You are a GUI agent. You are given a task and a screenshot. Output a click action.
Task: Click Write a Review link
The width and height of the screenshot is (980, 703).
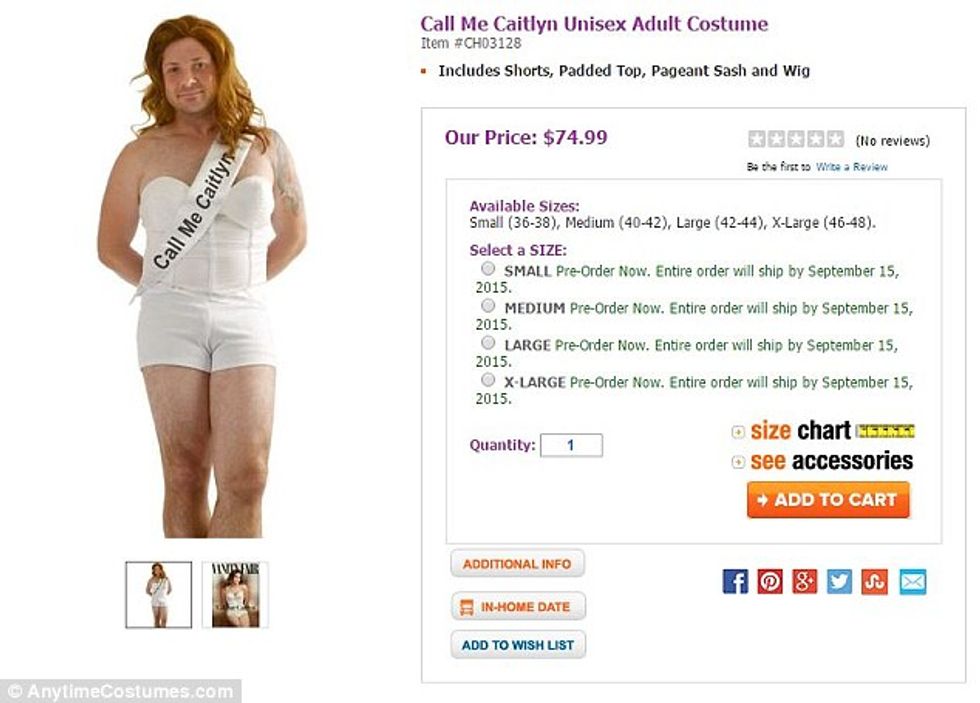coord(851,167)
